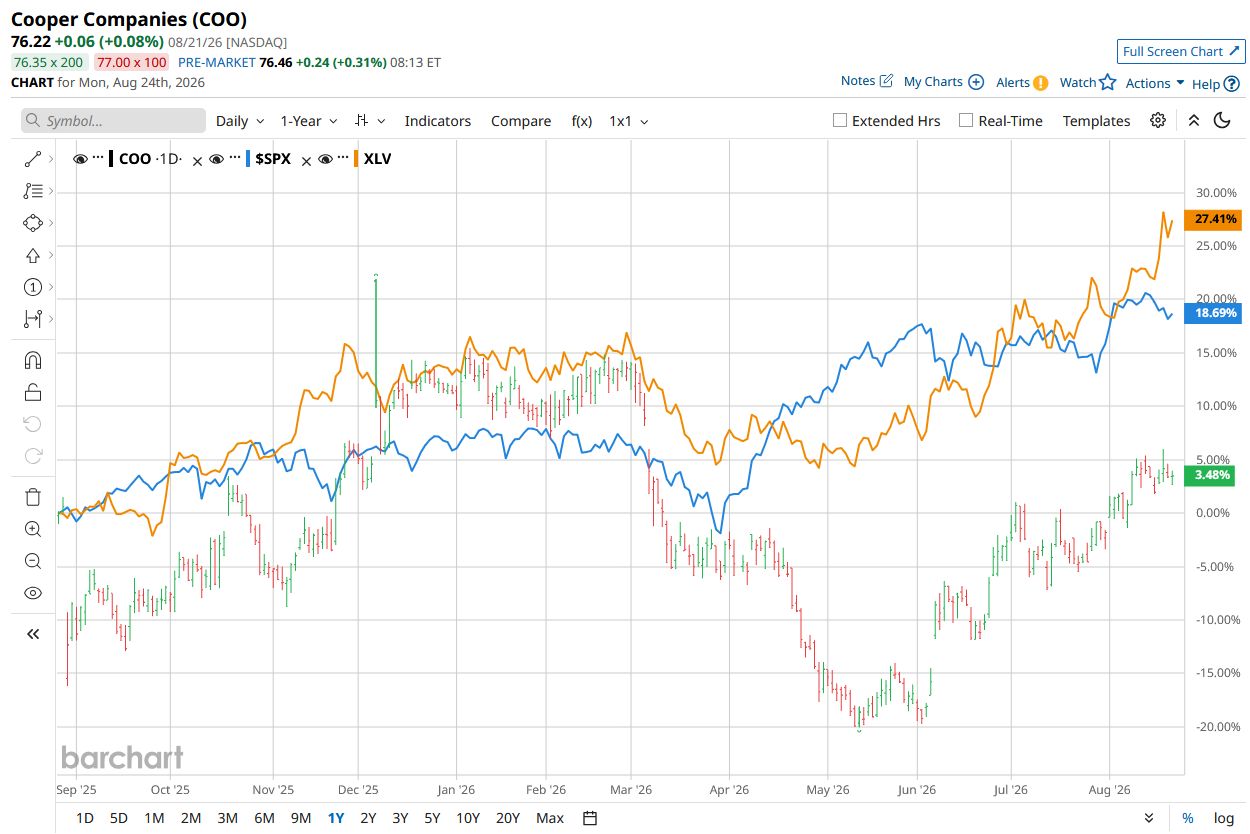Open the 1-Year period dropdown
This screenshot has height=834, width=1250.
point(309,121)
